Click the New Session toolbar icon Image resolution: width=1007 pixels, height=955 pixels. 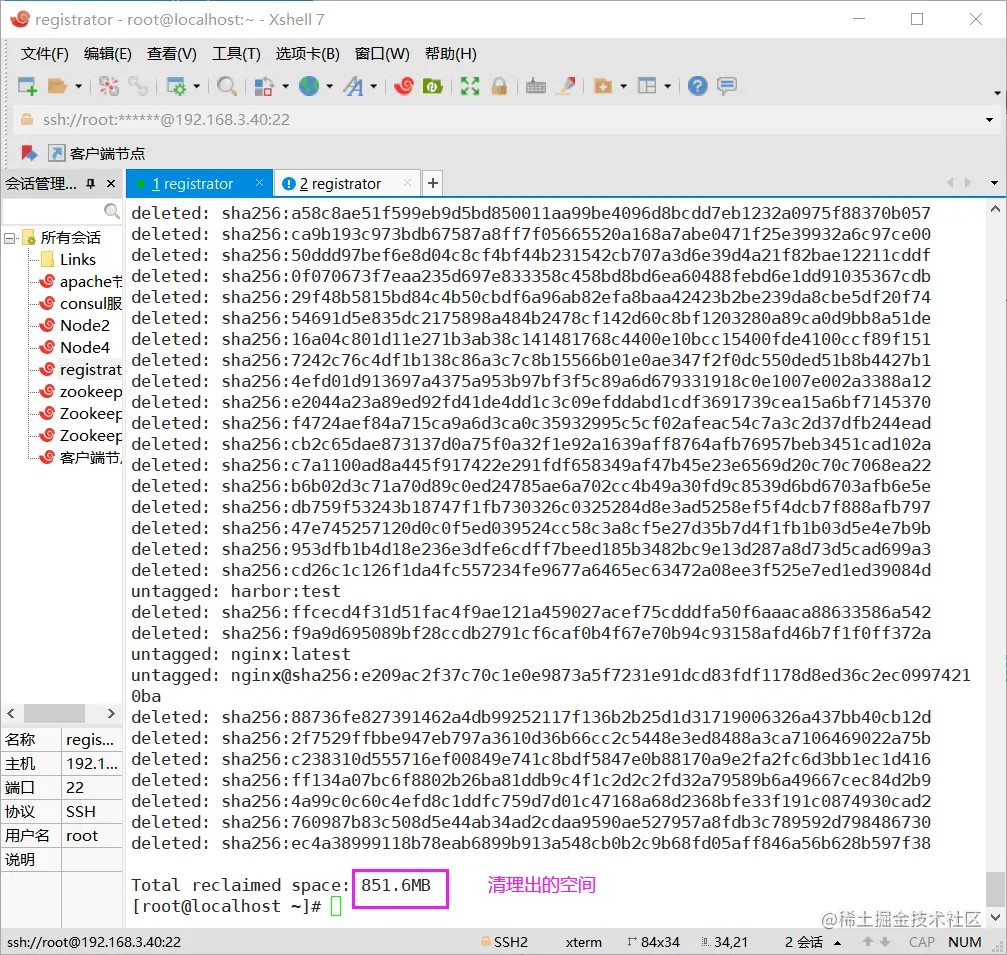click(x=27, y=86)
